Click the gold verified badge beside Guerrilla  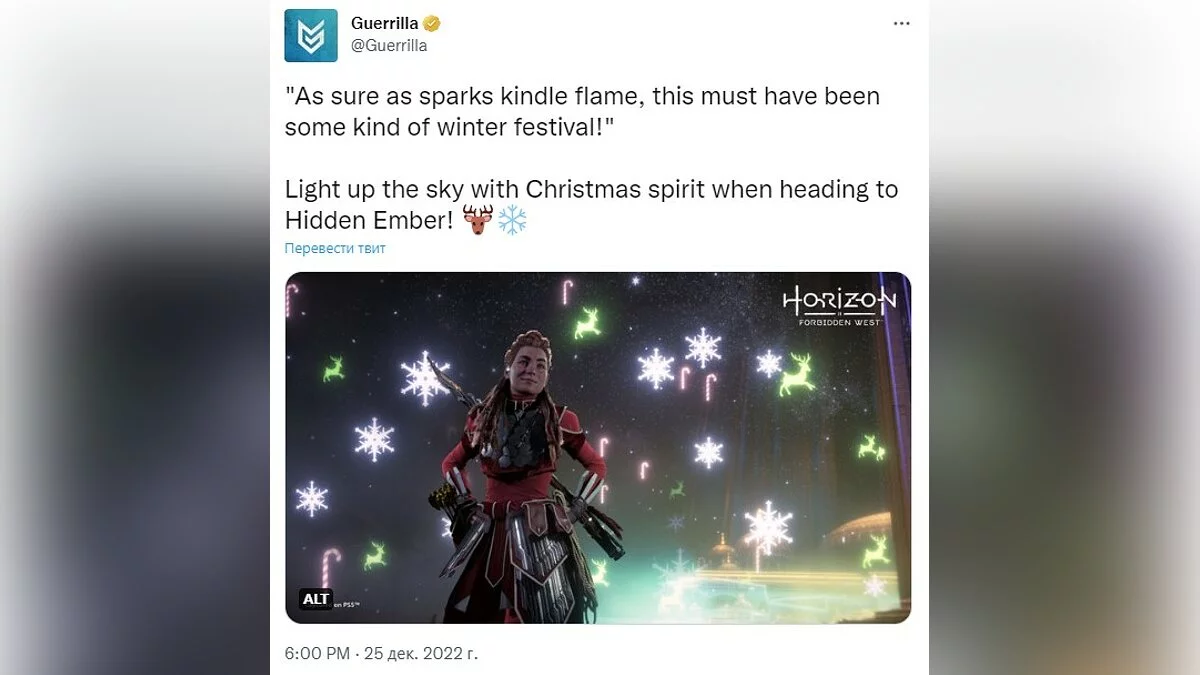(433, 23)
